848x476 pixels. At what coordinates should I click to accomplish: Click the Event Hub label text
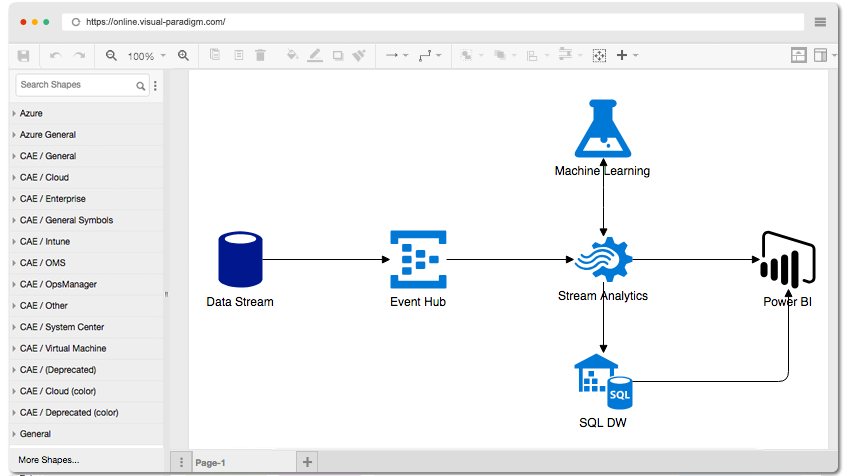click(x=418, y=302)
